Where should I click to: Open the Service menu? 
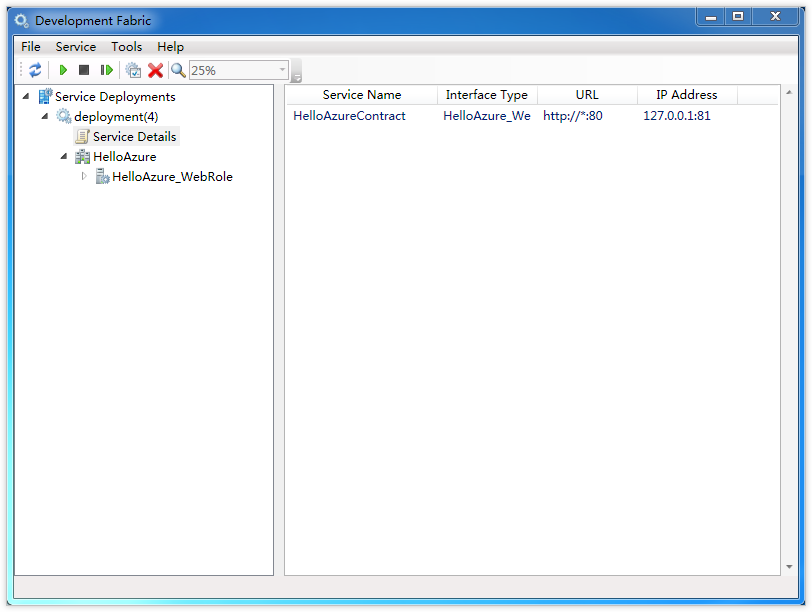tap(76, 47)
